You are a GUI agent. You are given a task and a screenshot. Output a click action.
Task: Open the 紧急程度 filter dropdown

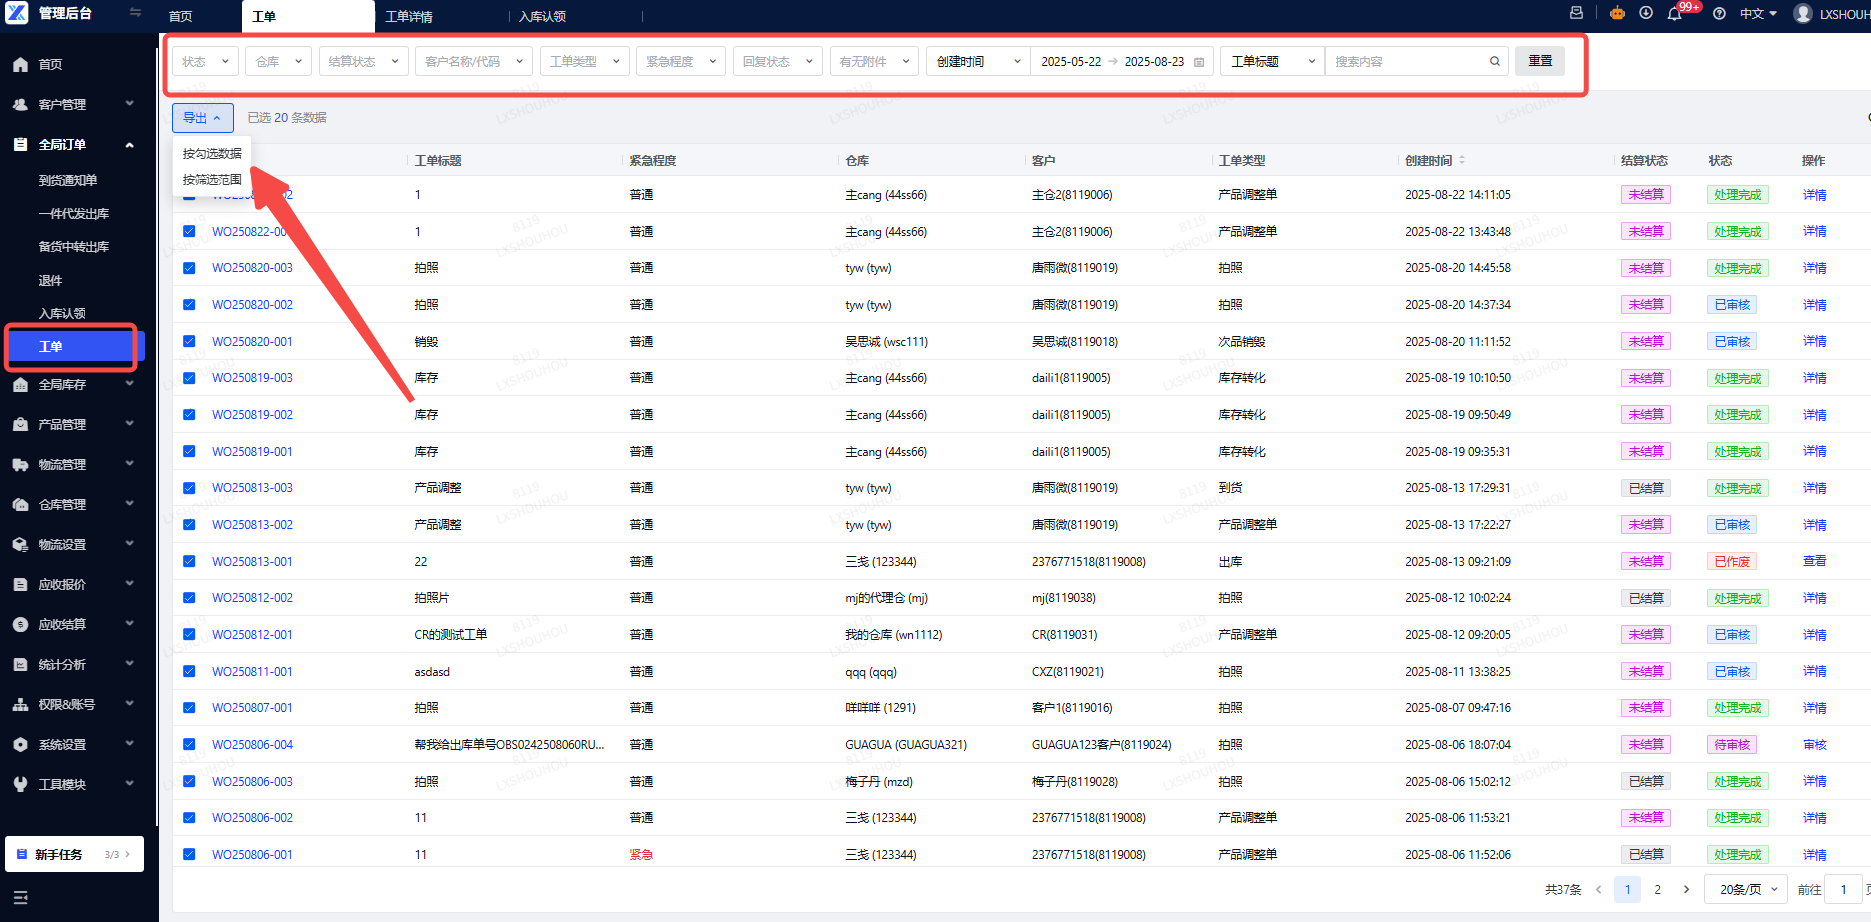681,61
